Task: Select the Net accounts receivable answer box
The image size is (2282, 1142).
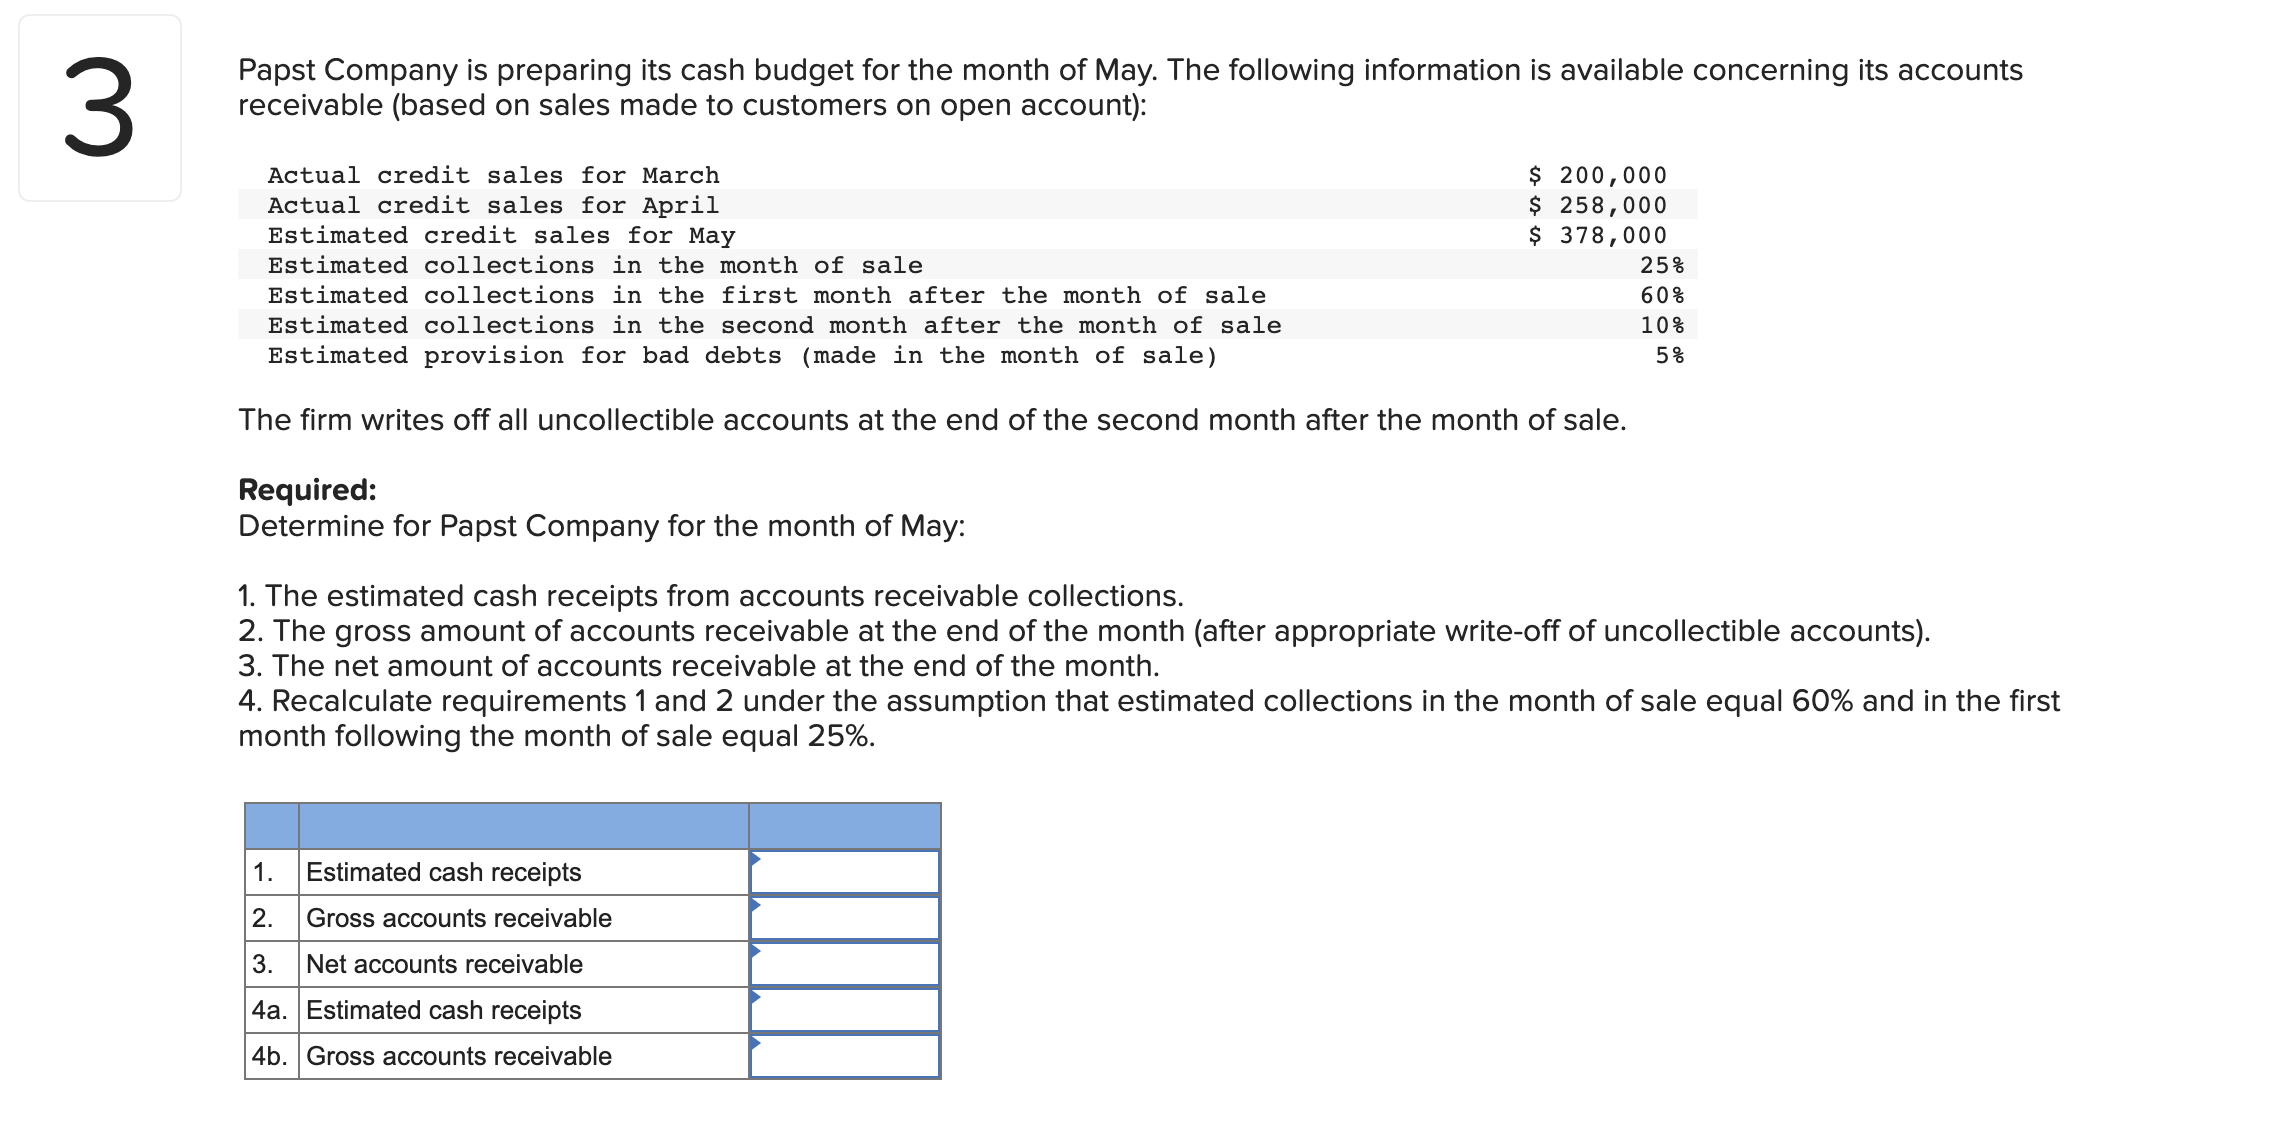Action: (x=845, y=963)
